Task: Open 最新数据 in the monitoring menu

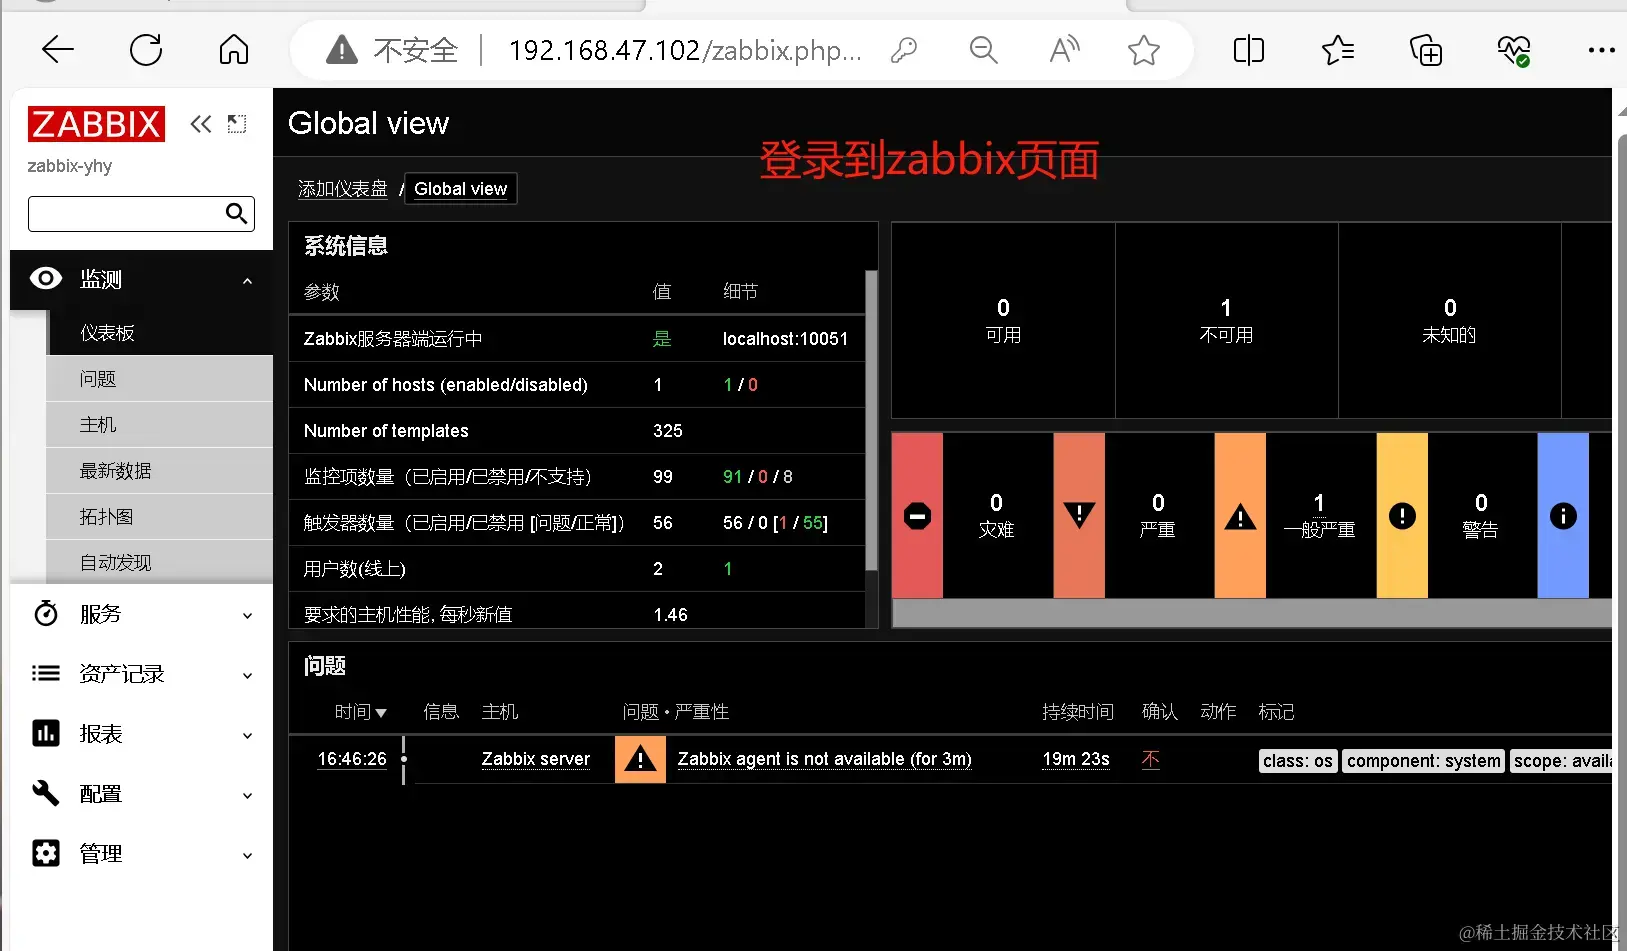Action: (160, 471)
